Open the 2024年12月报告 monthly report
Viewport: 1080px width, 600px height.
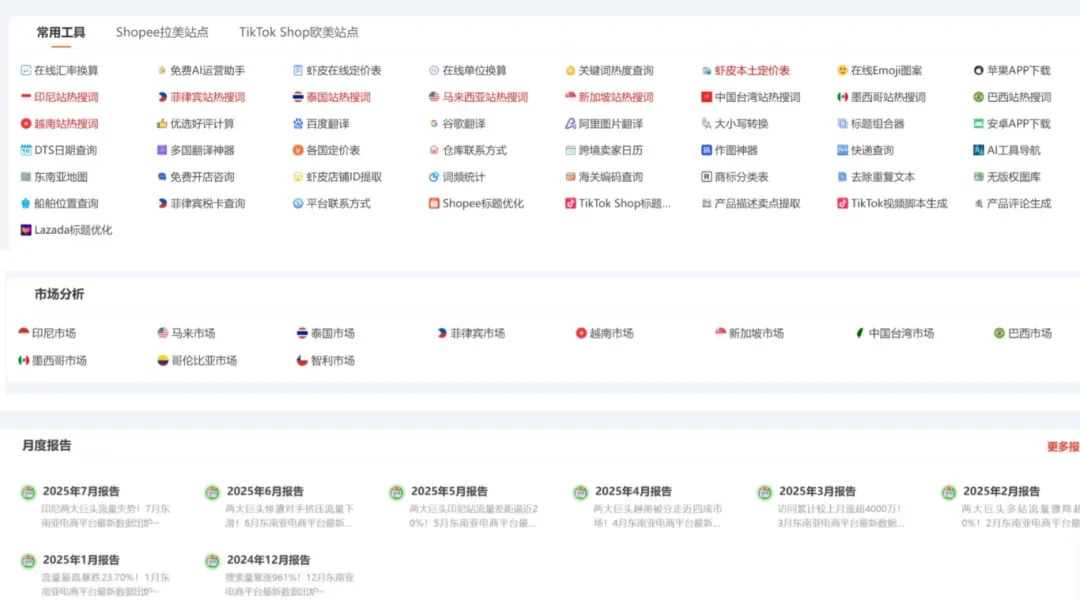tap(268, 560)
